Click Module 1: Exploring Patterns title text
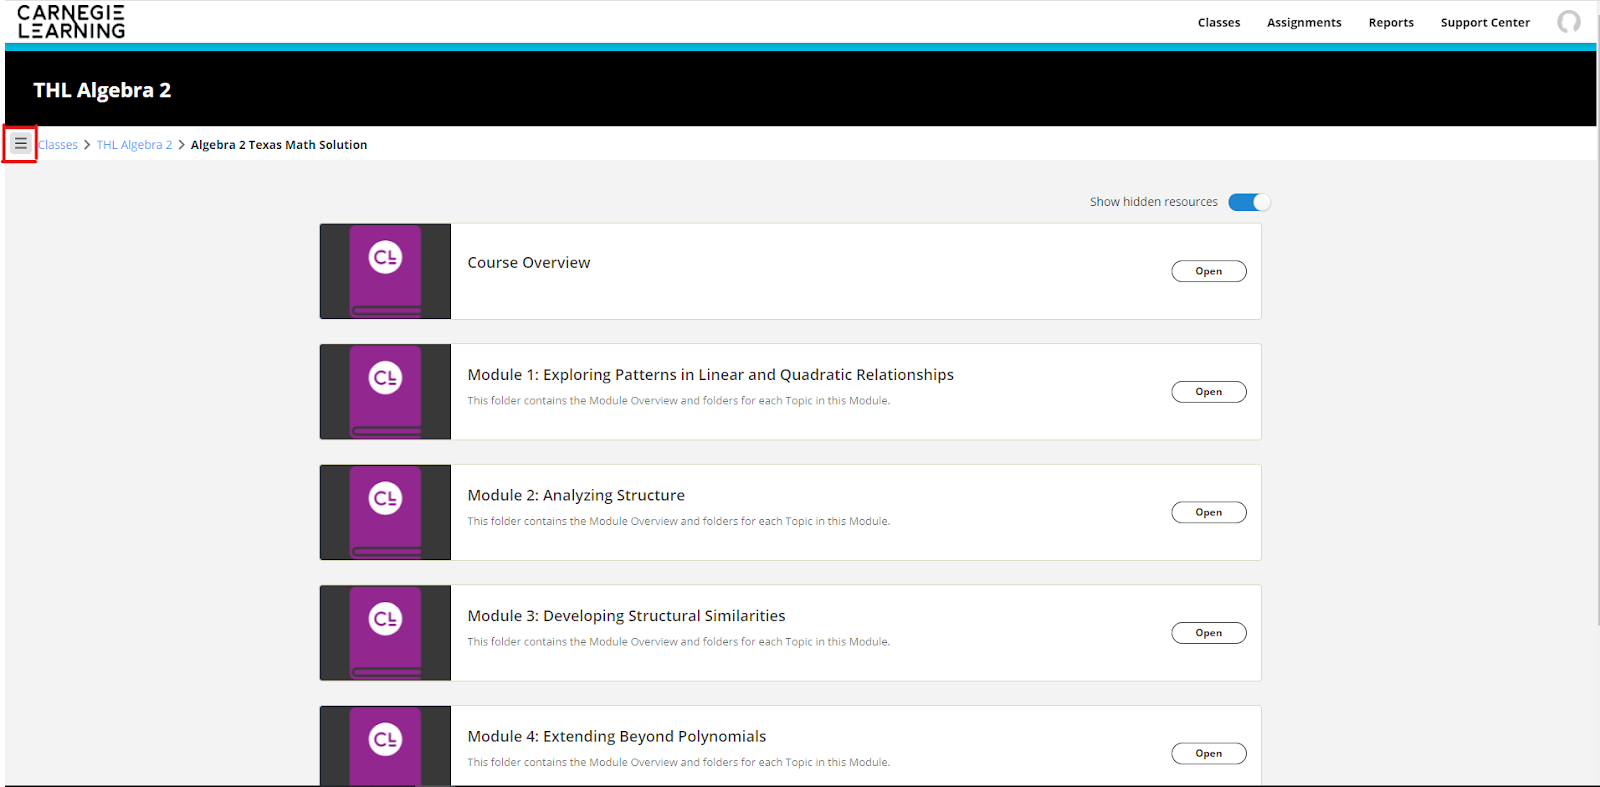The height and width of the screenshot is (787, 1600). [711, 375]
